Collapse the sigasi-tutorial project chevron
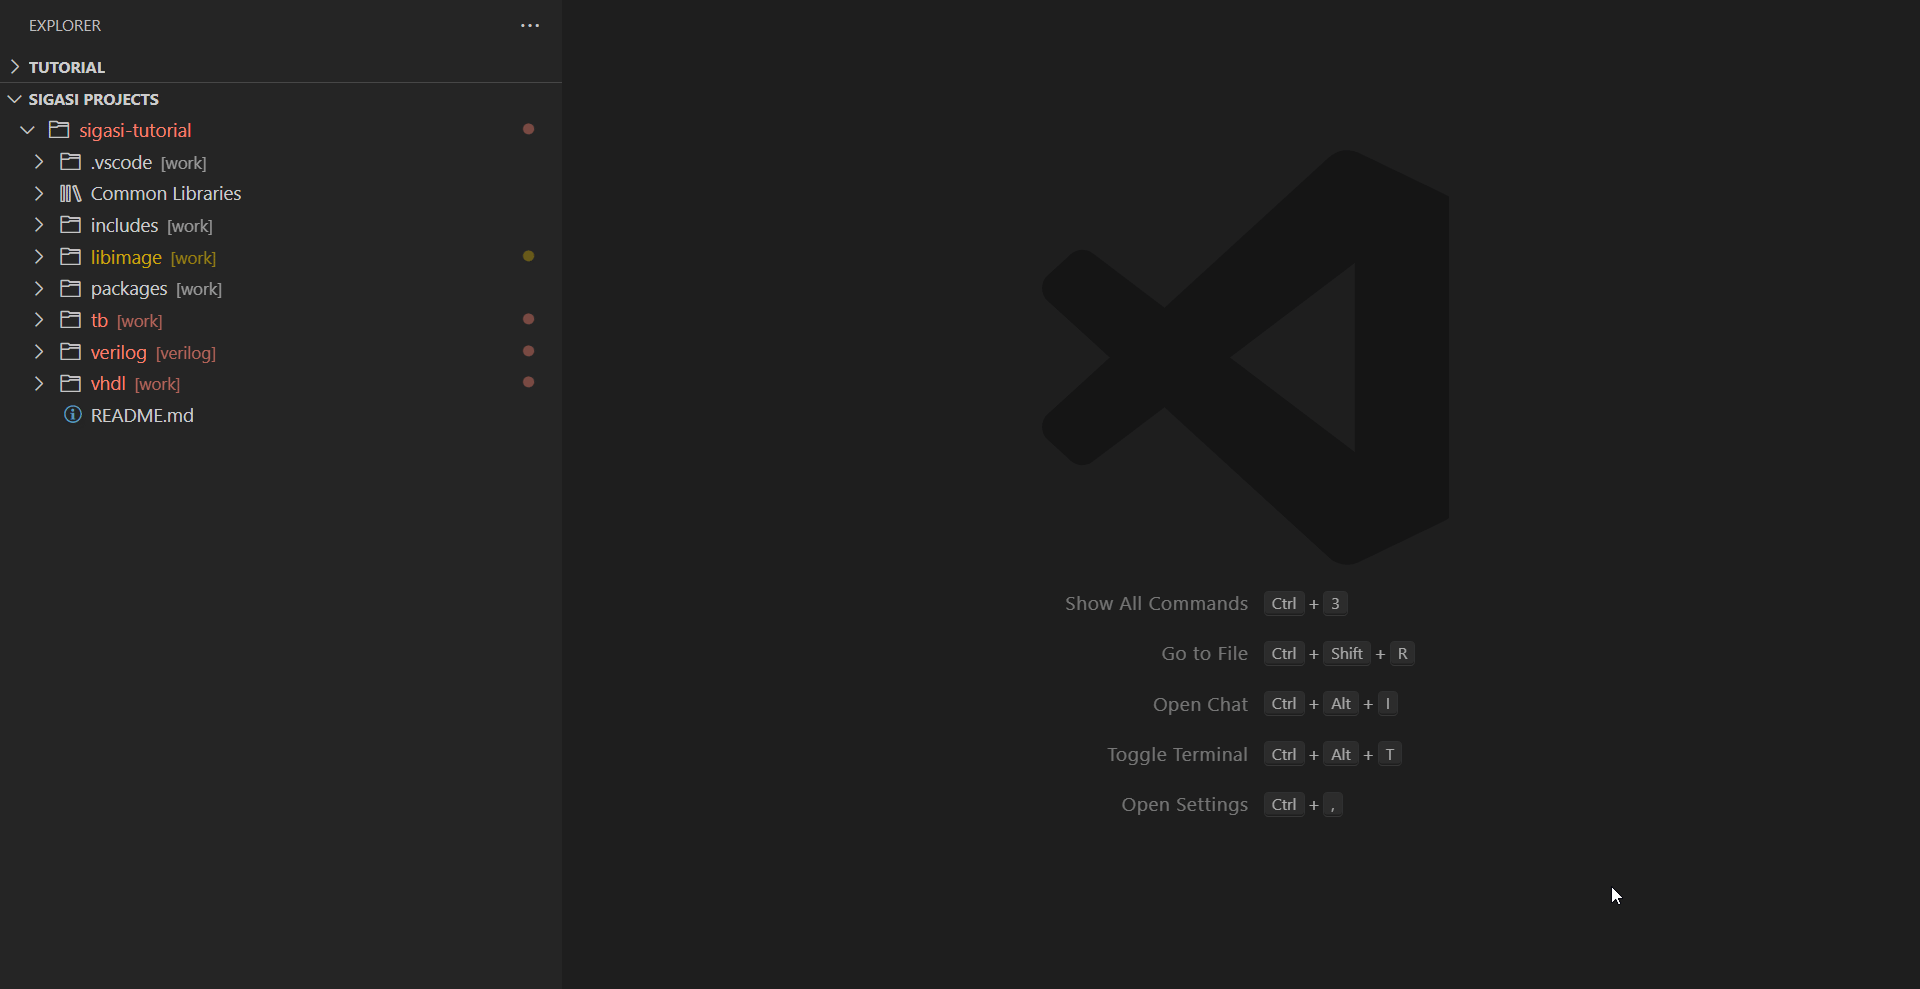 pyautogui.click(x=28, y=130)
